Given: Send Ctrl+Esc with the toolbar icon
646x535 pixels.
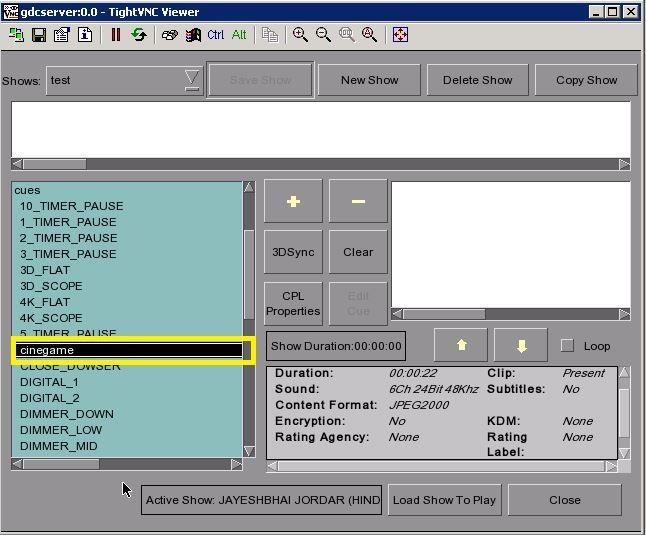Looking at the screenshot, I should [x=193, y=35].
